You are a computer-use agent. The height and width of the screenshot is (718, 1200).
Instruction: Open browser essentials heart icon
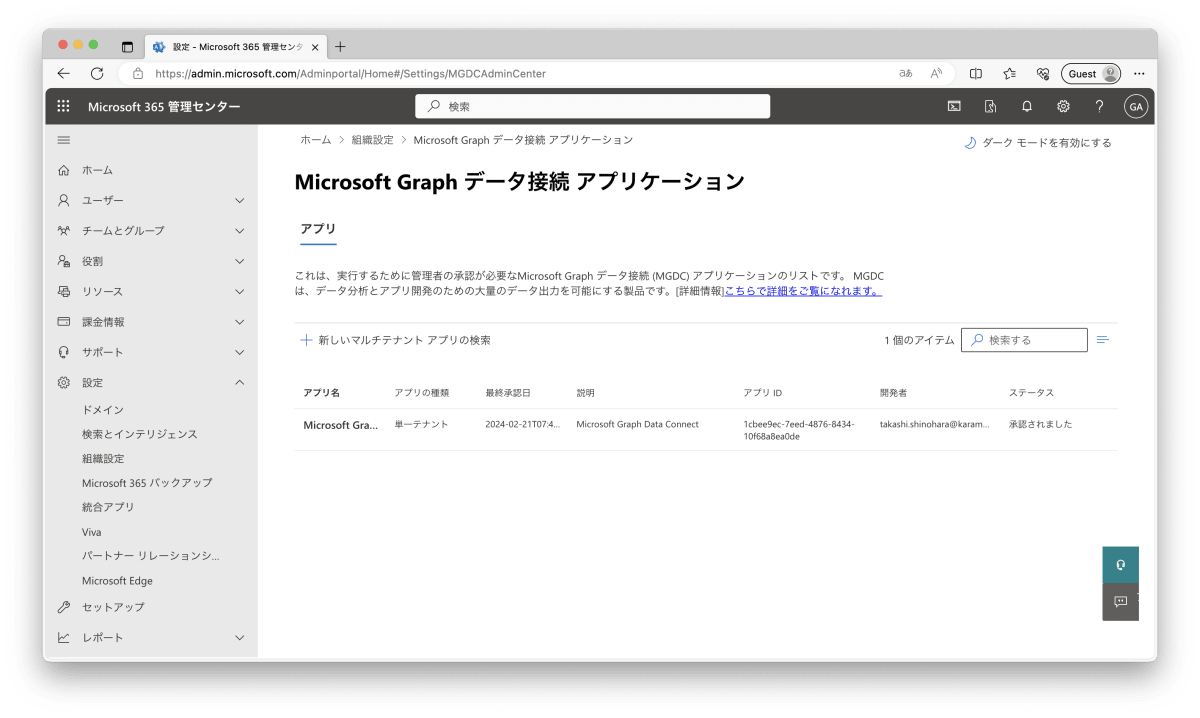coord(1042,73)
